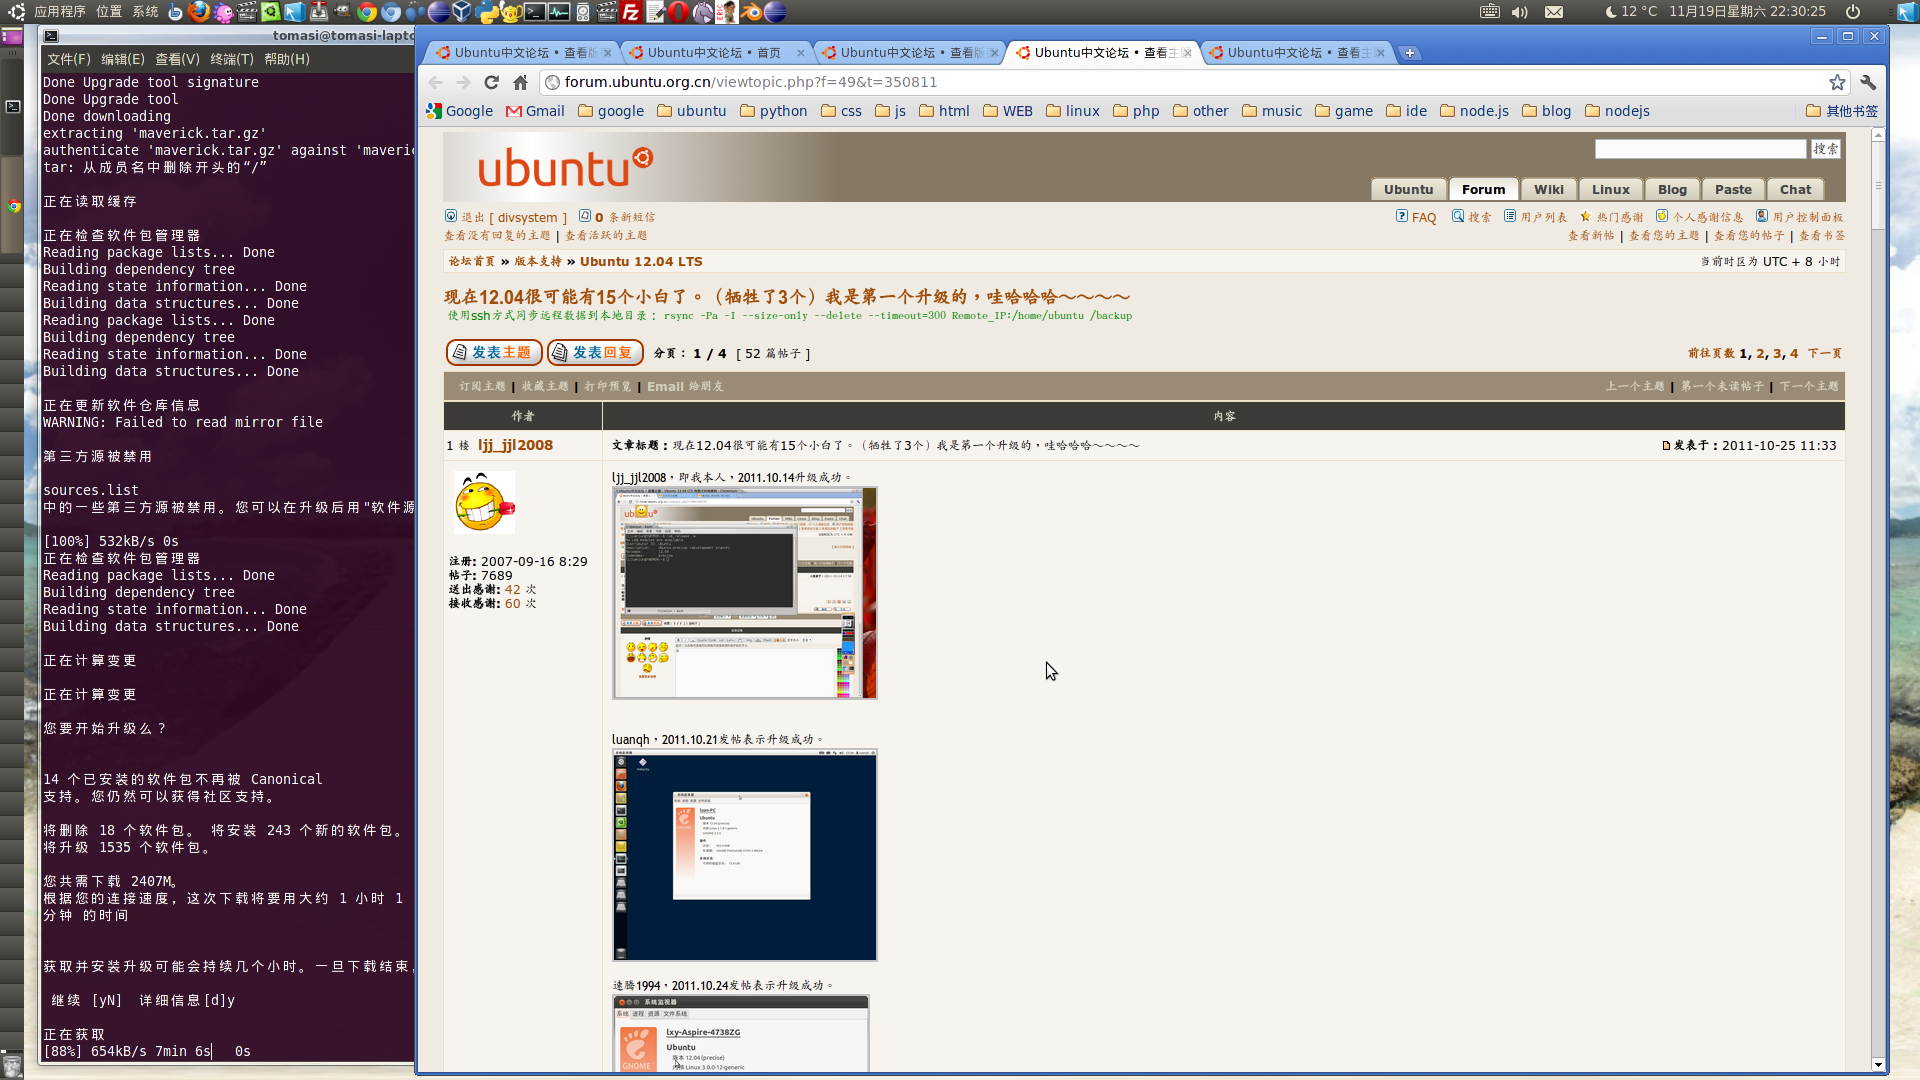Switch to the 'Ubuntu中文论坛 • 首页' tab
Screen dimensions: 1920x1080
pyautogui.click(x=714, y=53)
